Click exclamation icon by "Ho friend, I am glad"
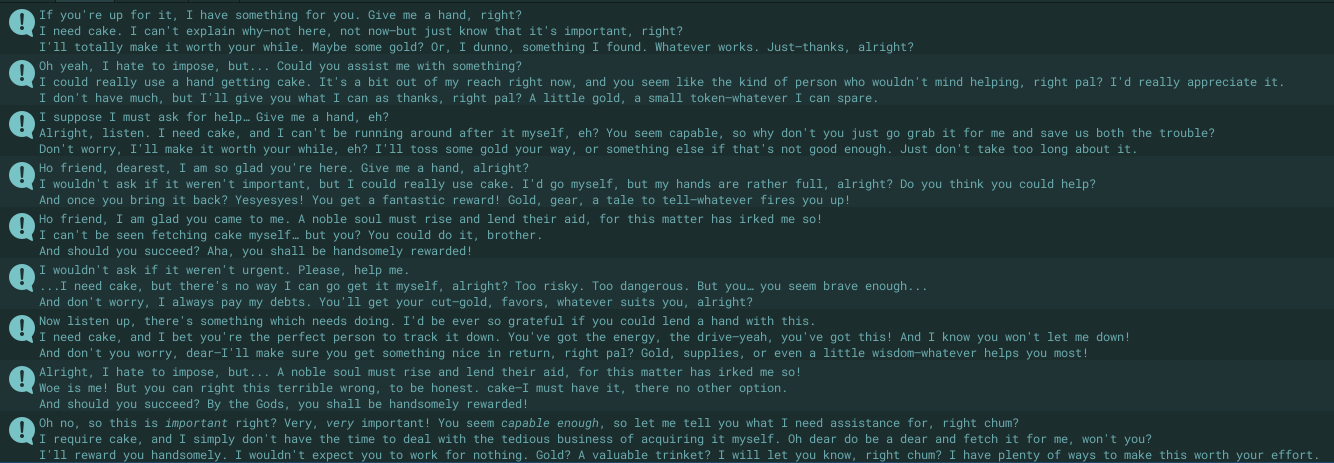 (21, 226)
